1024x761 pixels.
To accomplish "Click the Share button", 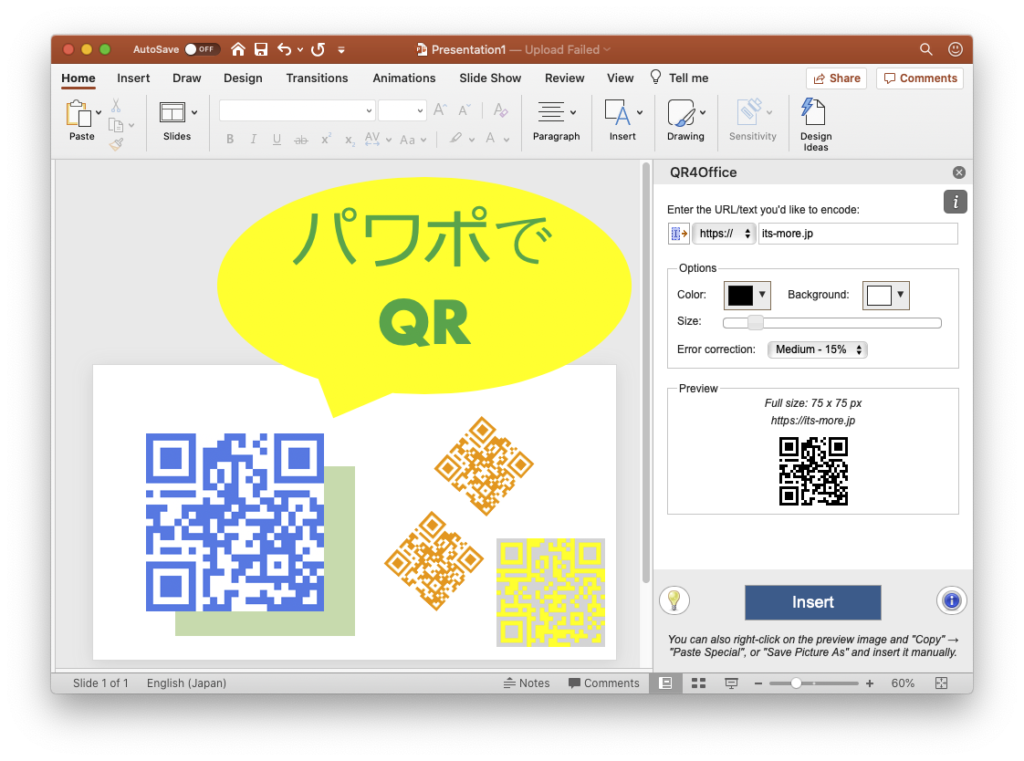I will (x=836, y=78).
